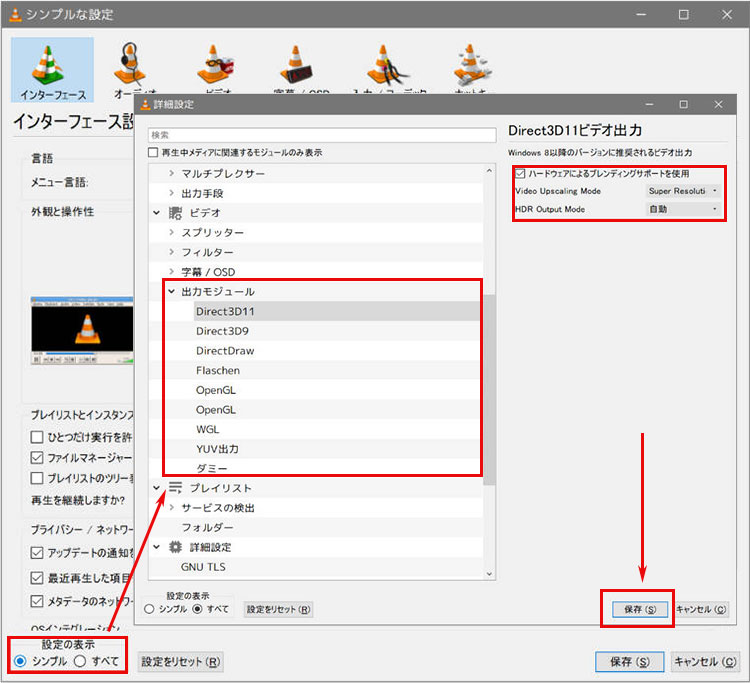This screenshot has height=683, width=750.
Task: Click the scroll-up arrow of tree list
Action: pos(489,170)
